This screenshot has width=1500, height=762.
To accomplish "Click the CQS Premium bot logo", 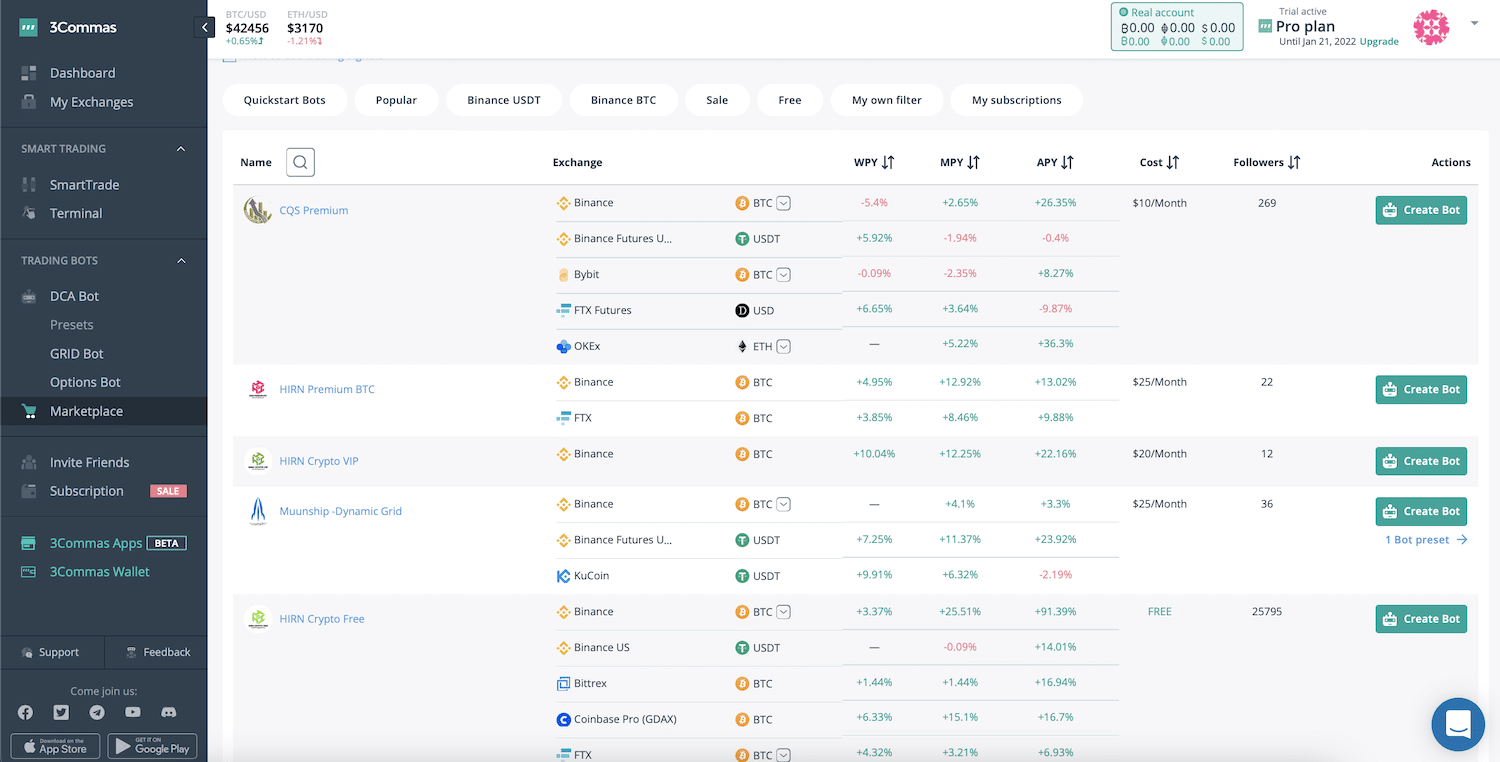I will pos(258,210).
